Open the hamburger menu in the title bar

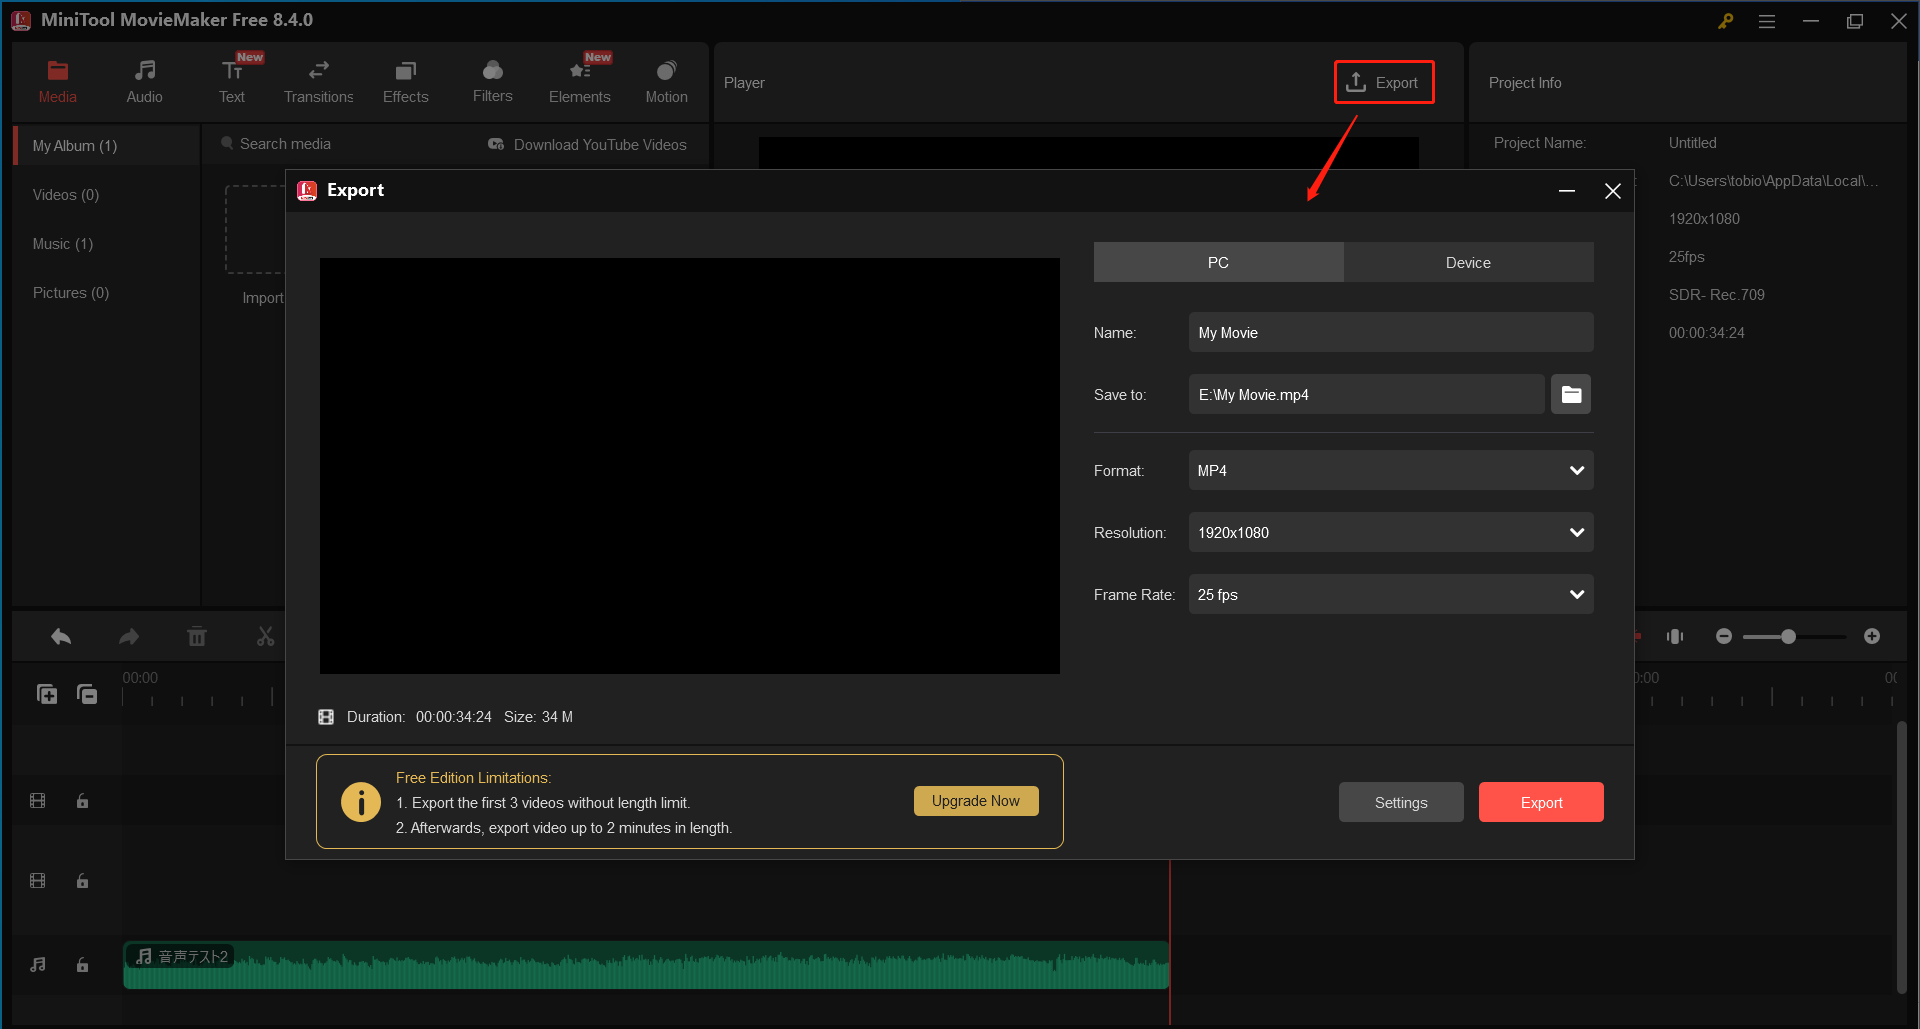tap(1767, 20)
